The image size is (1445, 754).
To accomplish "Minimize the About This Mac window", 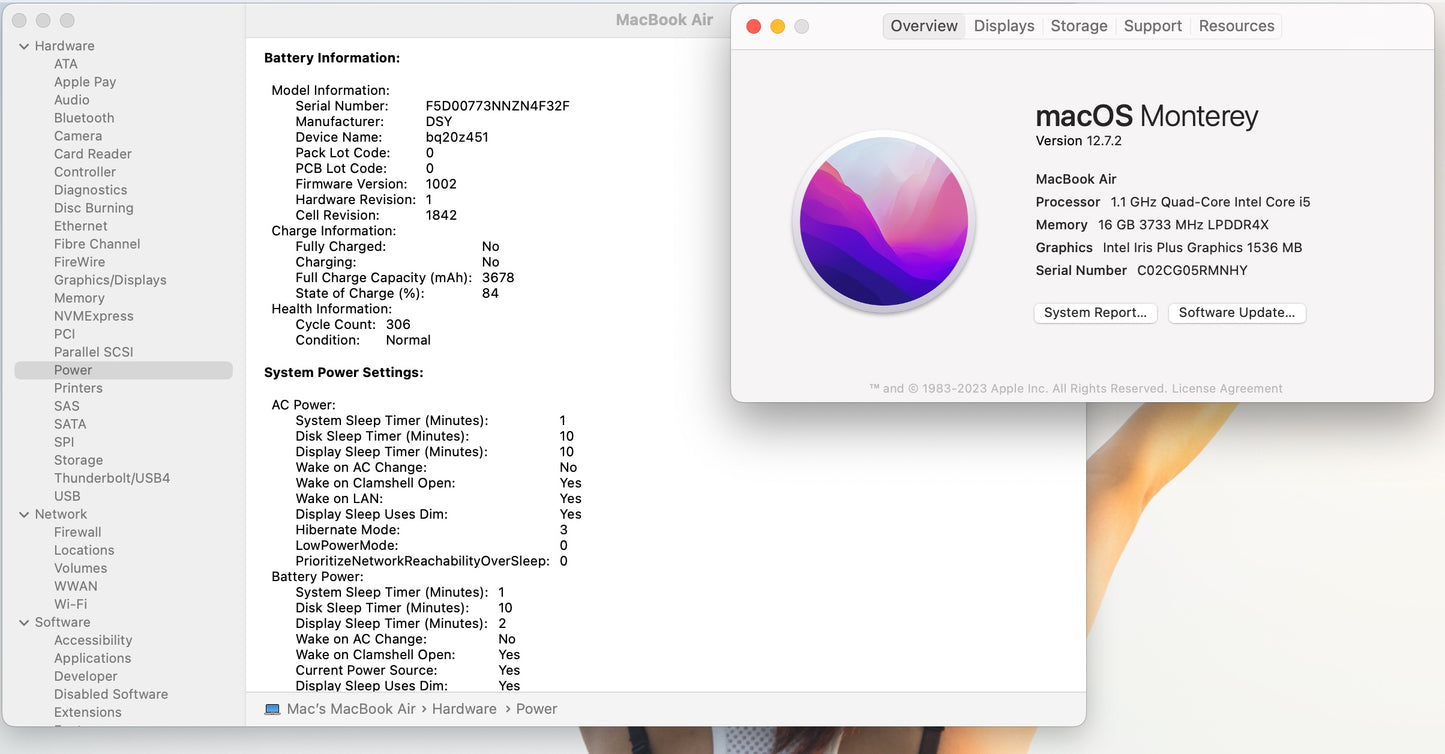I will (778, 26).
